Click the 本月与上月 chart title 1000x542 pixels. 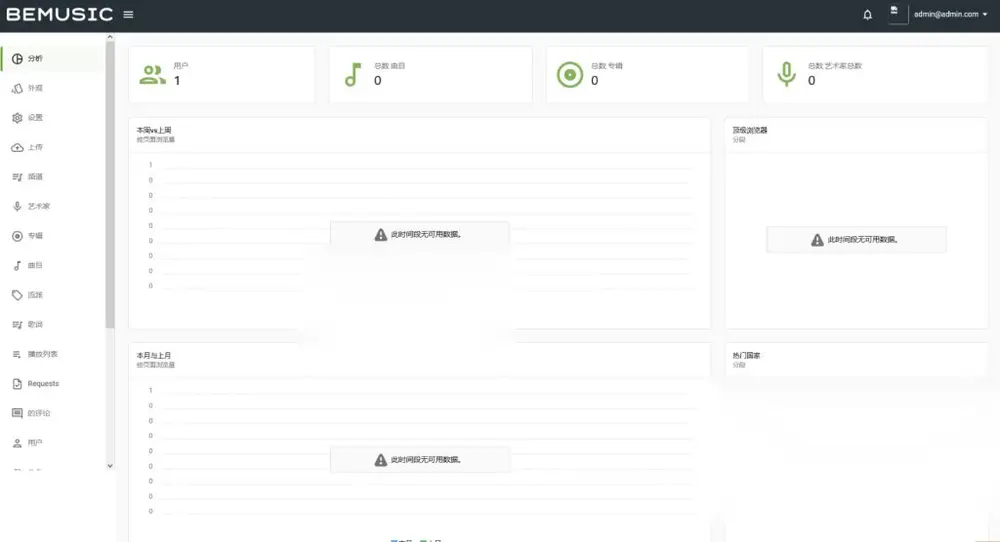click(154, 356)
